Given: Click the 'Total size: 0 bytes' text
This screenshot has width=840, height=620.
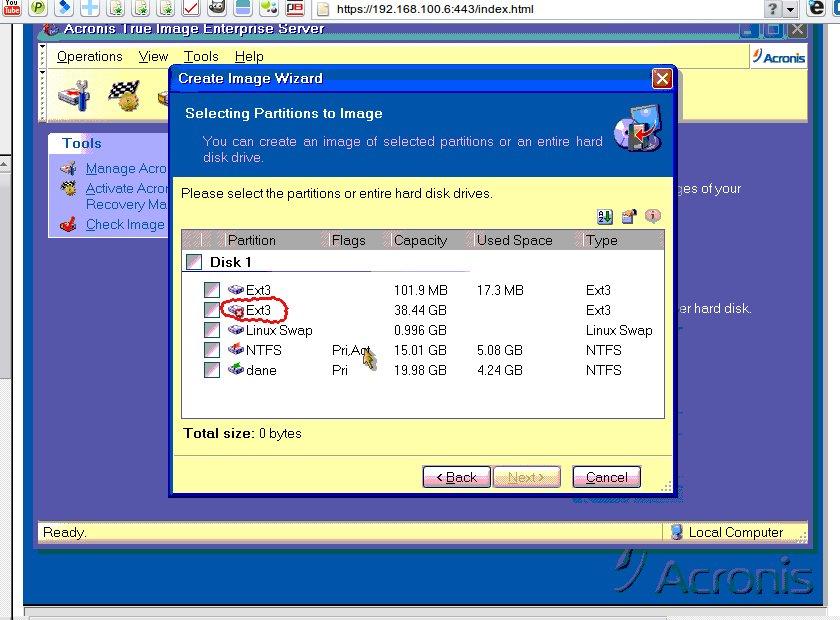Looking at the screenshot, I should click(x=243, y=433).
